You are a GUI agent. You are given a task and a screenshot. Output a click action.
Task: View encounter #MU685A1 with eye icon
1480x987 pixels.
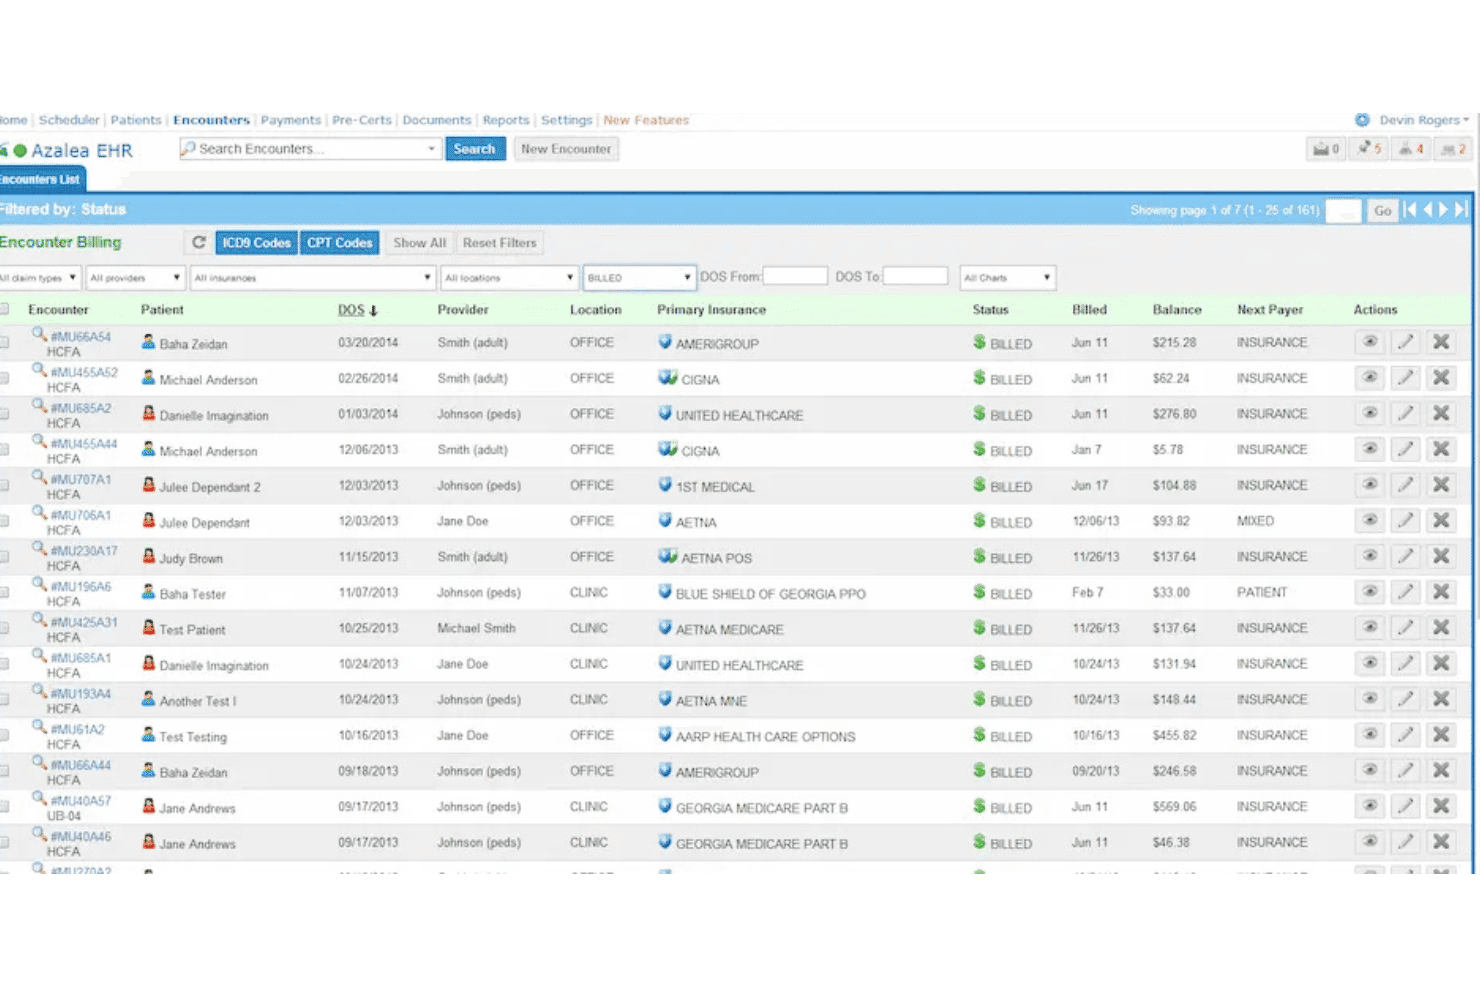click(1370, 663)
